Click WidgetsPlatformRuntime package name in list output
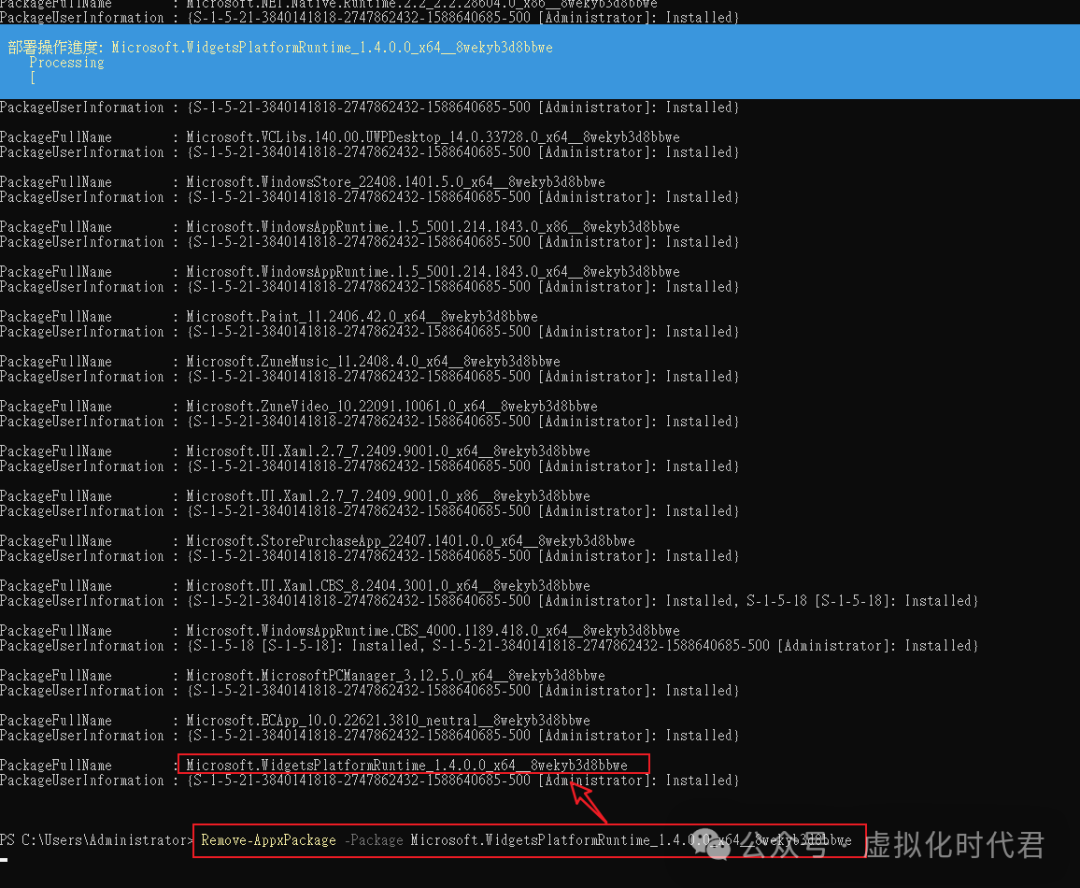The height and width of the screenshot is (888, 1080). 407,765
